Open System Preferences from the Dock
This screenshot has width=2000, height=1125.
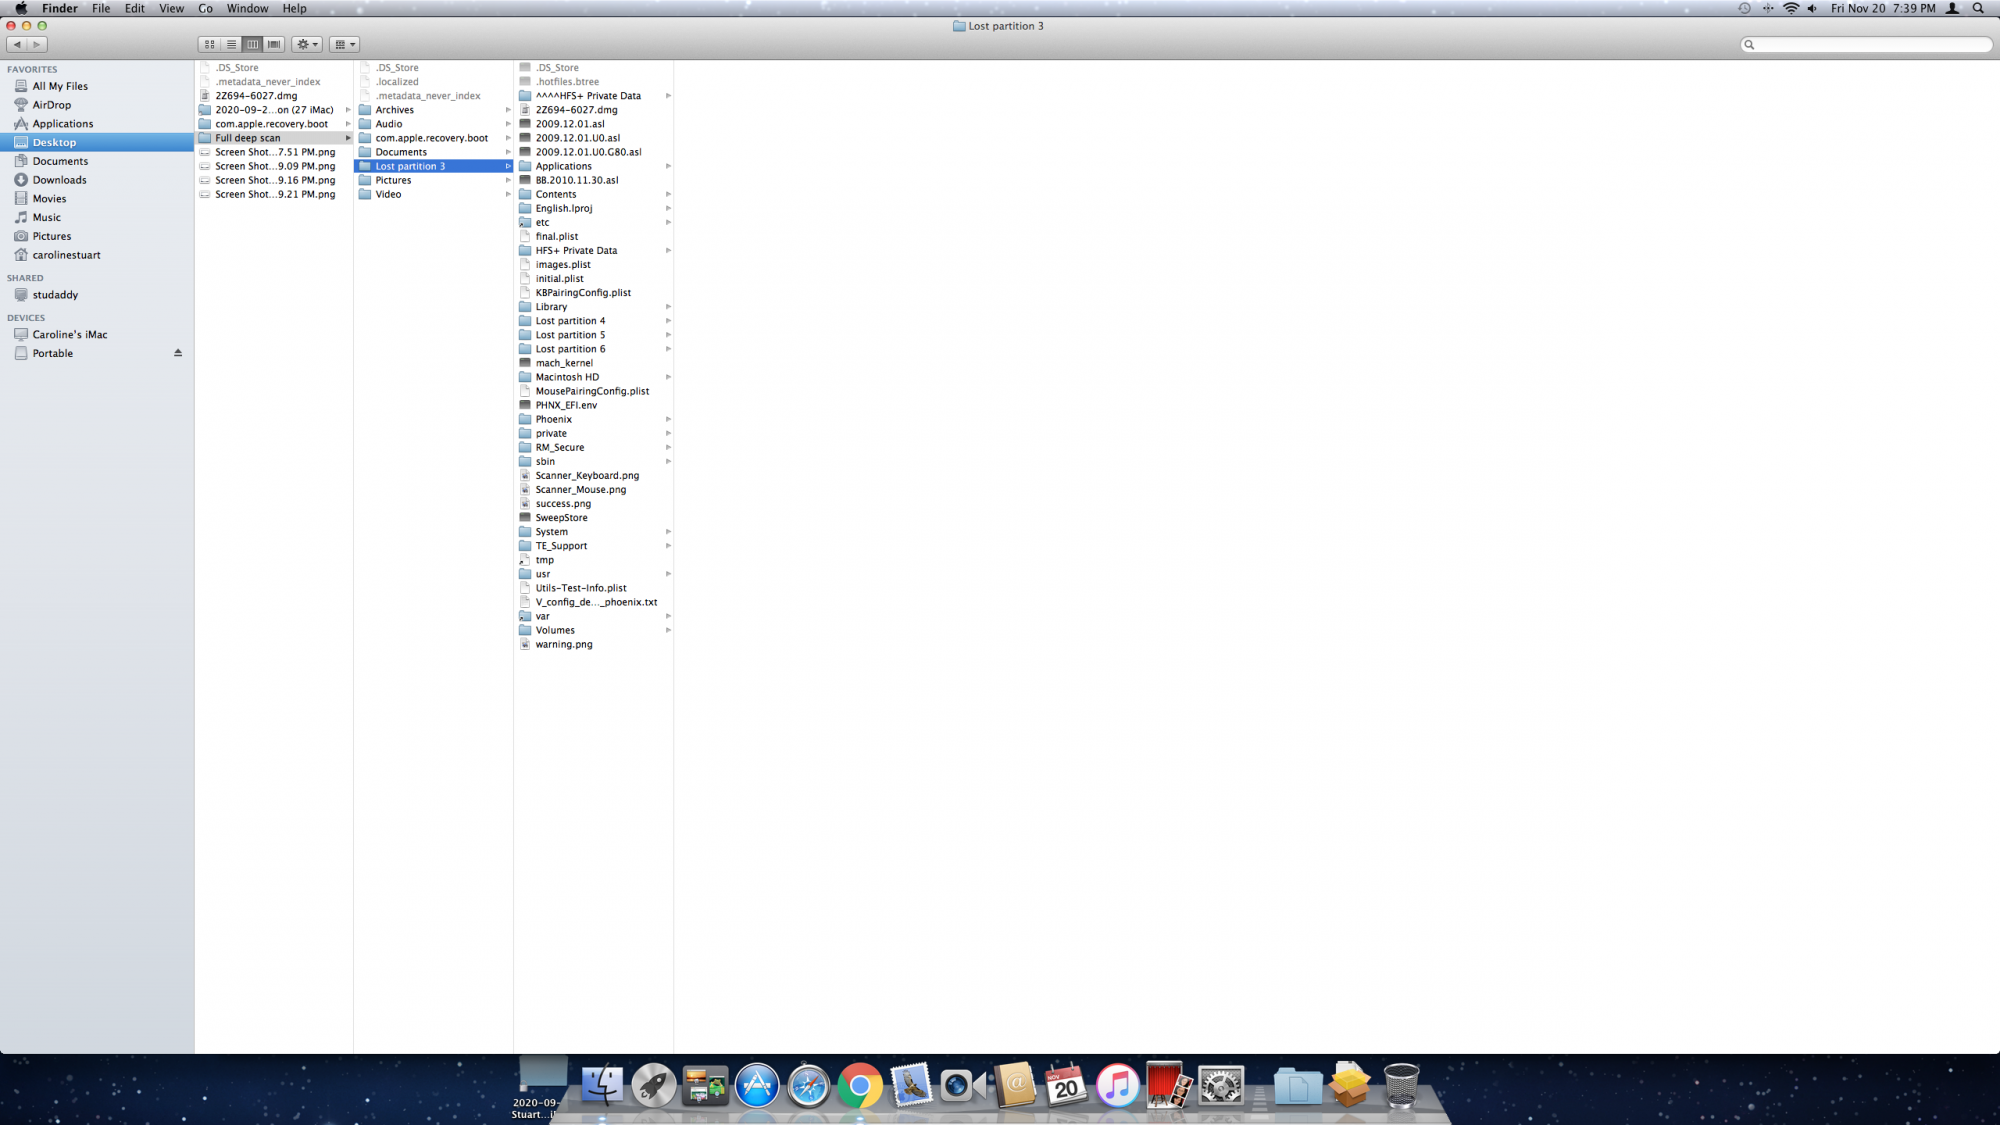1220,1086
